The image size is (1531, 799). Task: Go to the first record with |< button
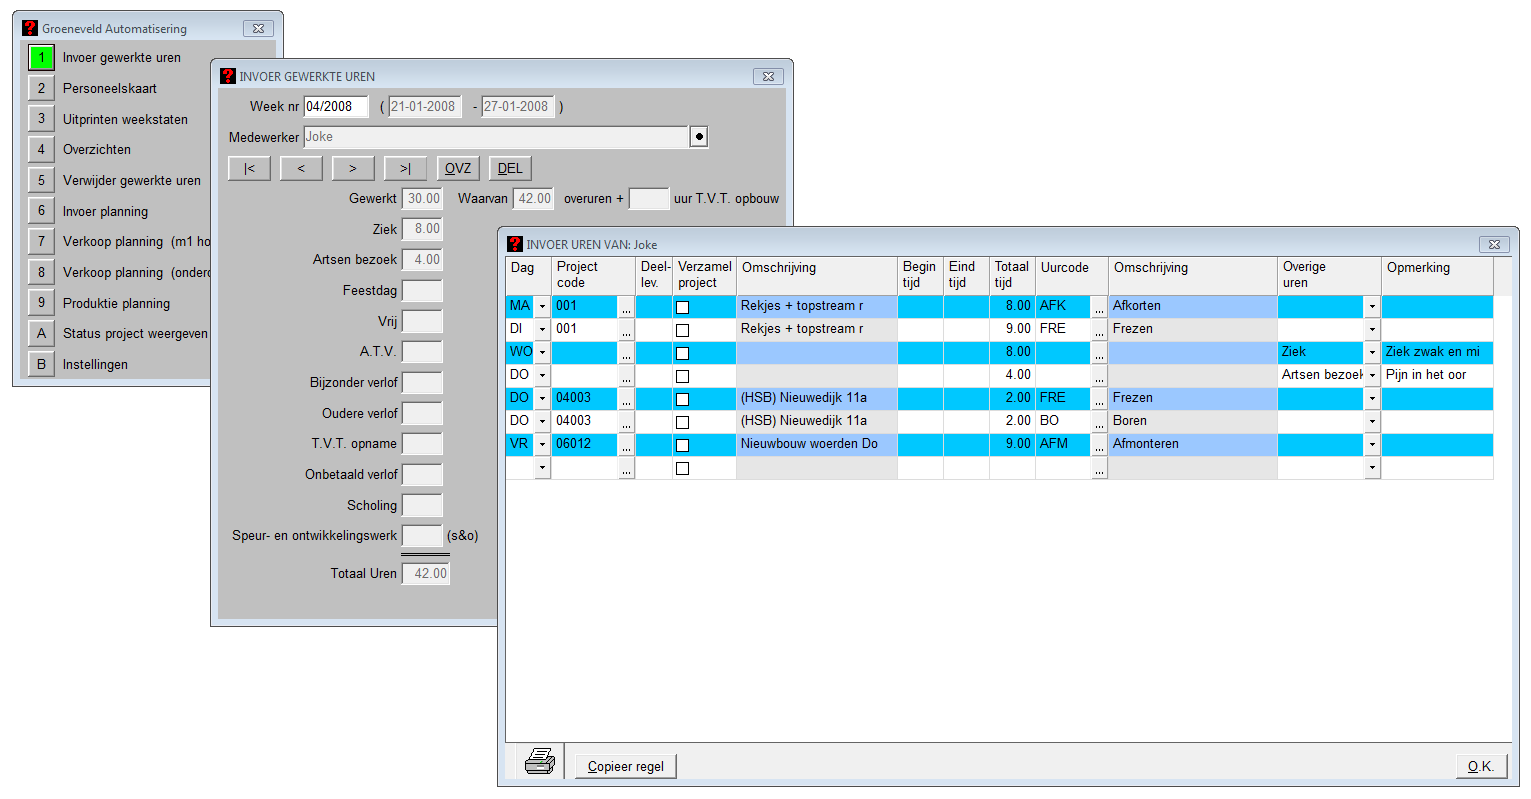tap(249, 168)
